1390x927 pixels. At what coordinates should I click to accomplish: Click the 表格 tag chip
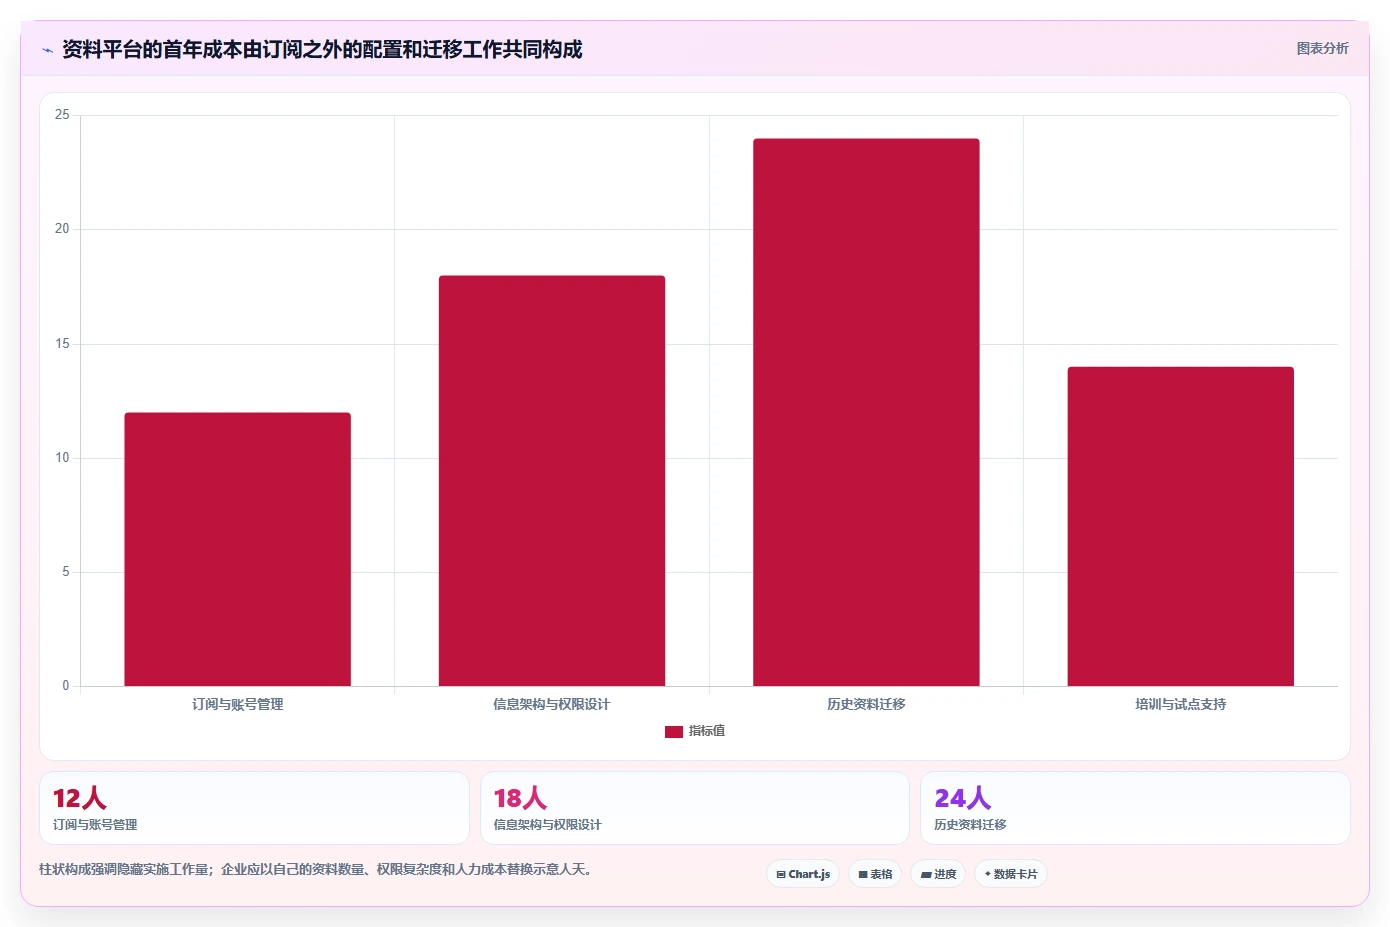click(875, 874)
